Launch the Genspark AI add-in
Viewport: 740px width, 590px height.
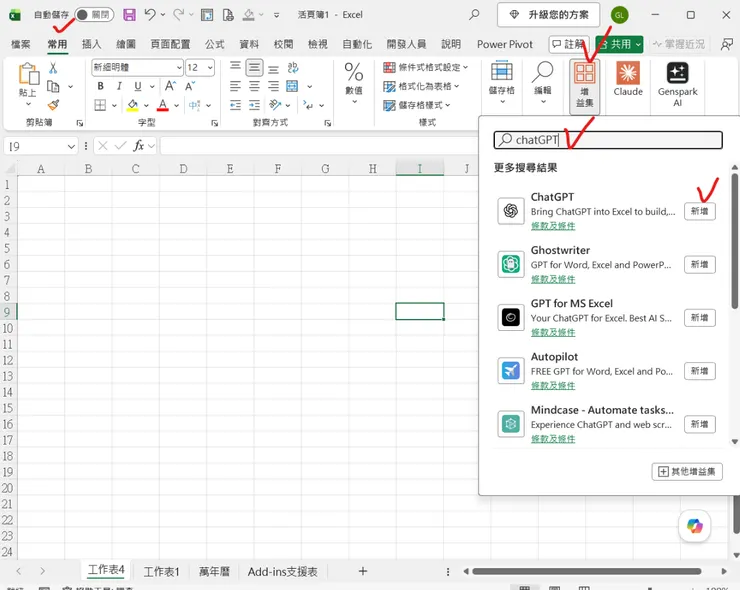(677, 84)
